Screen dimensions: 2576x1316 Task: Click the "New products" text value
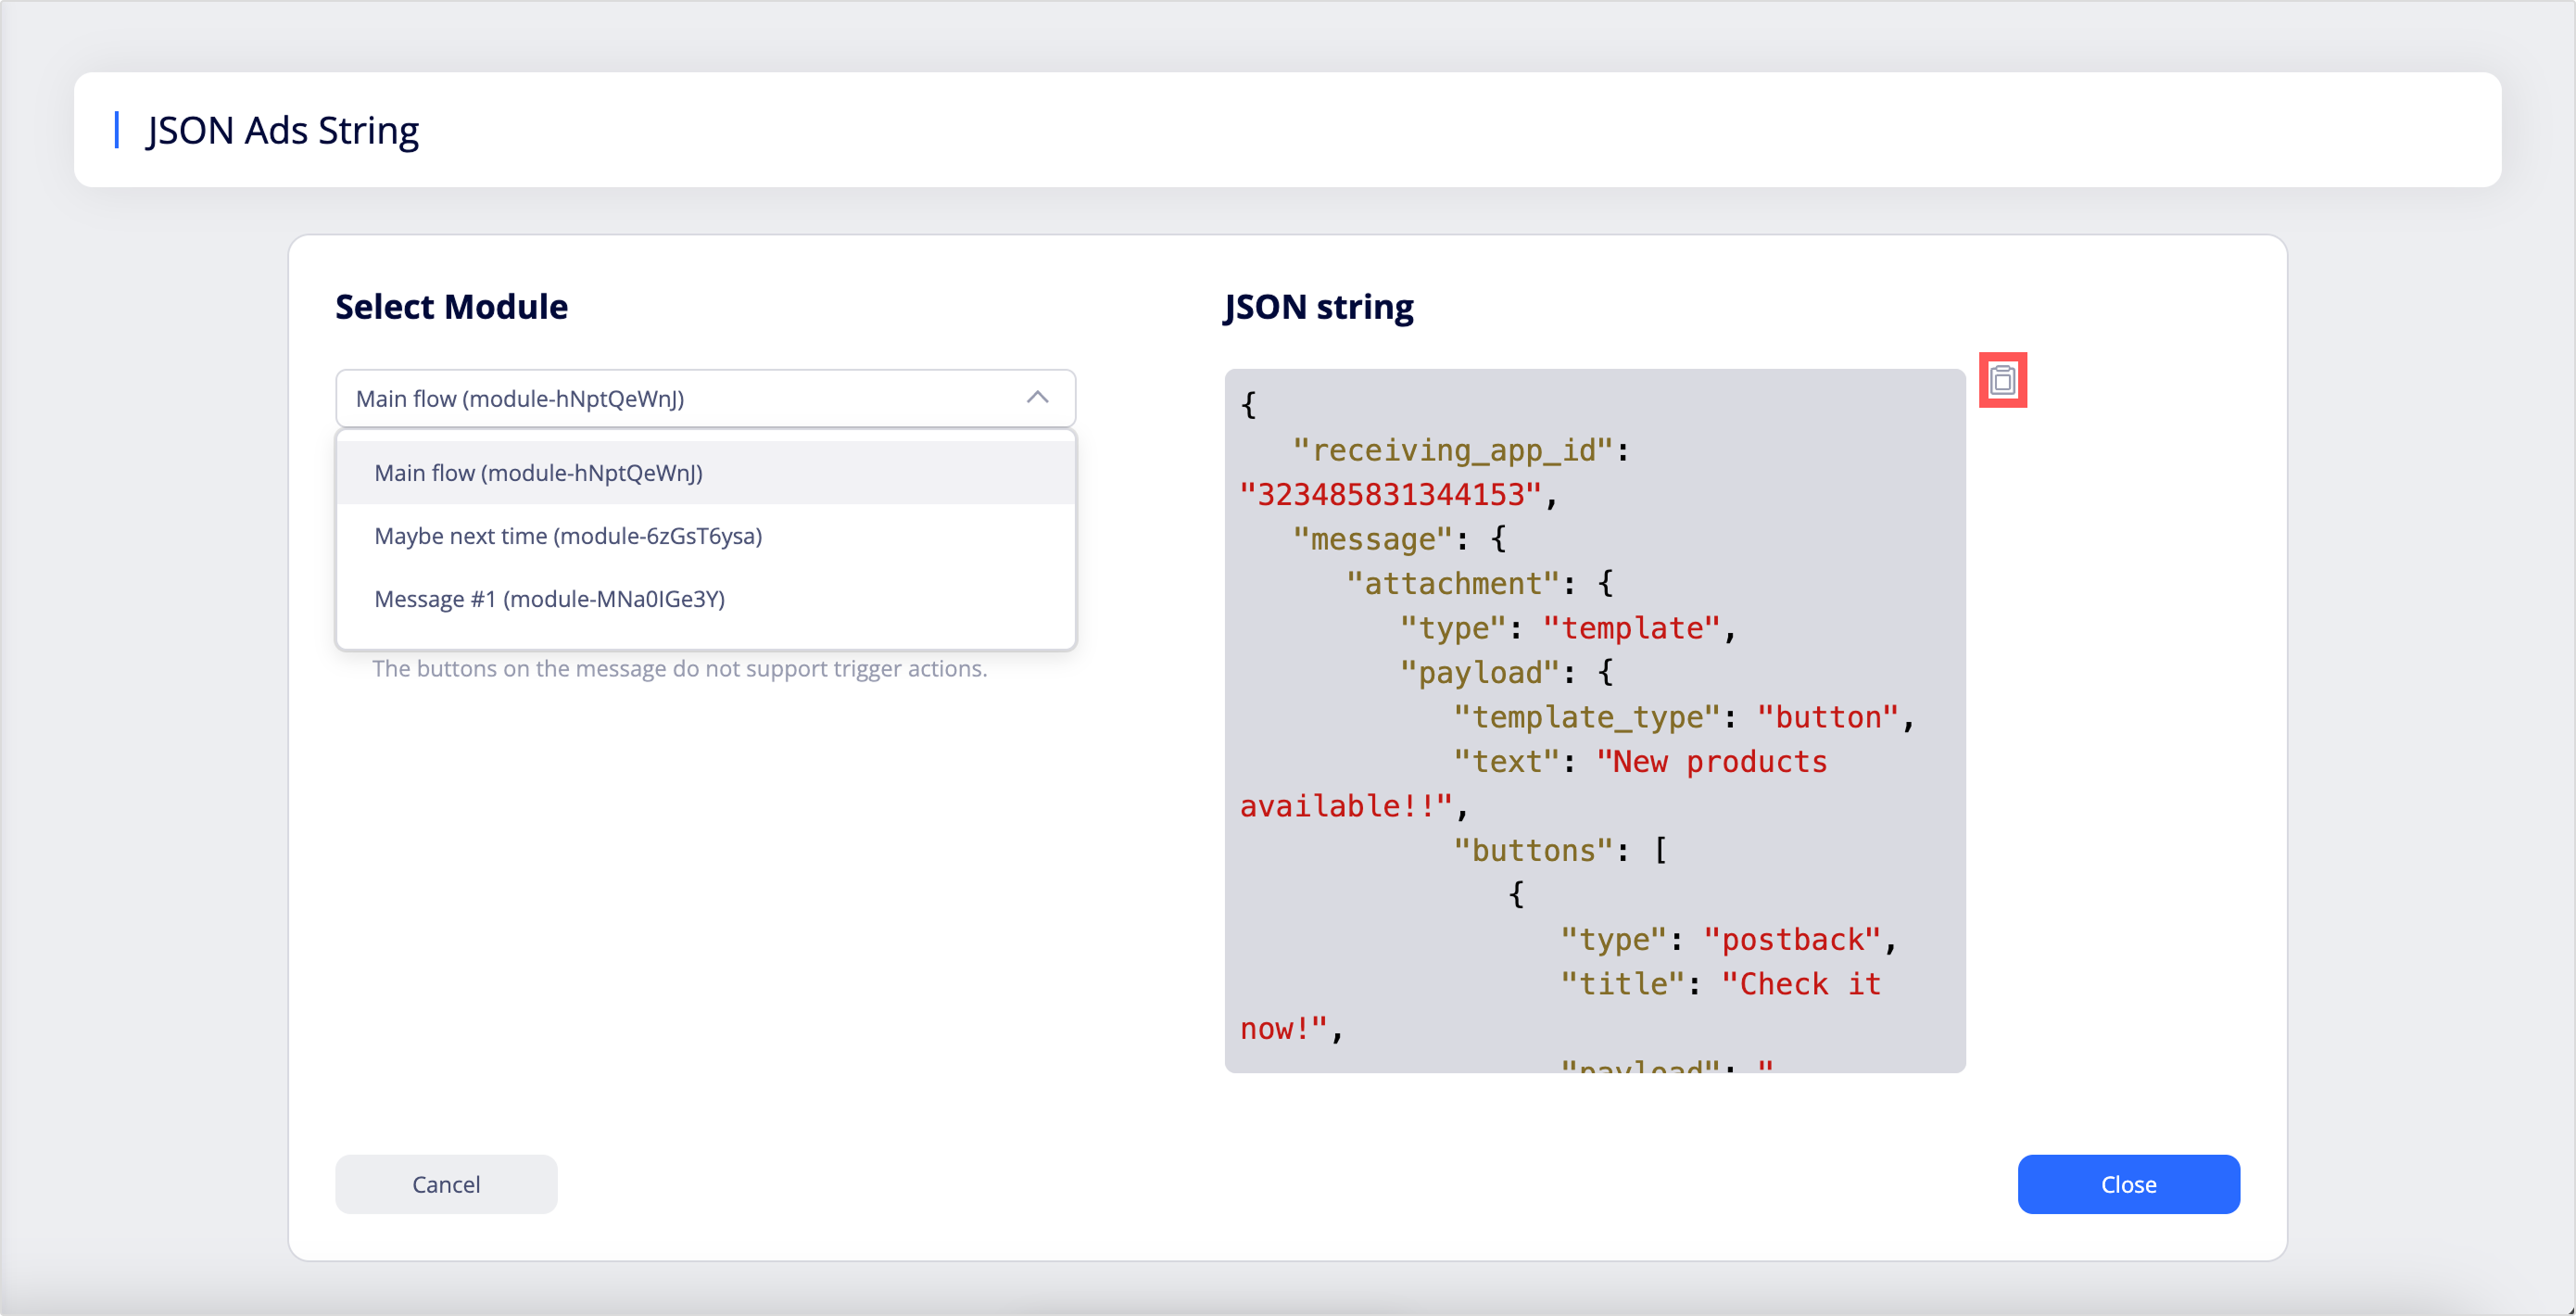click(1712, 762)
